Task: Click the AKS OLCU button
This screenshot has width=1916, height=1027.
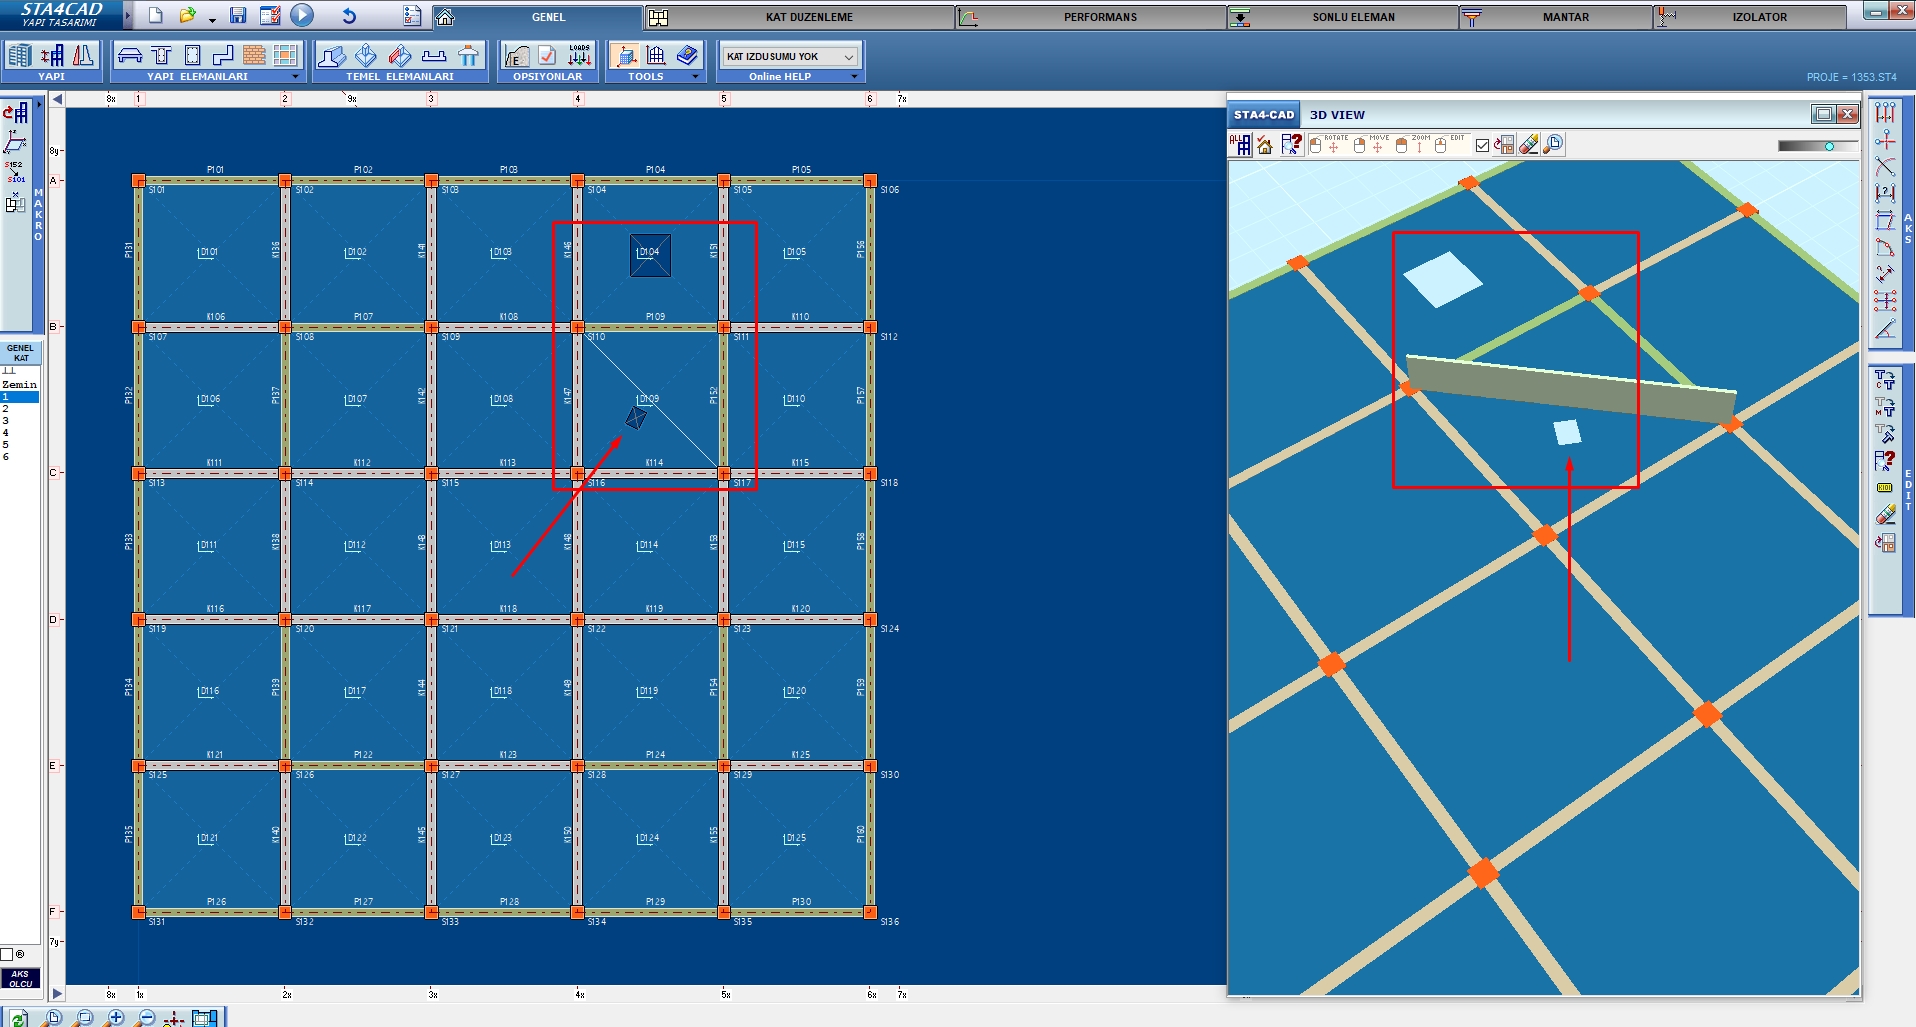Action: (x=20, y=978)
